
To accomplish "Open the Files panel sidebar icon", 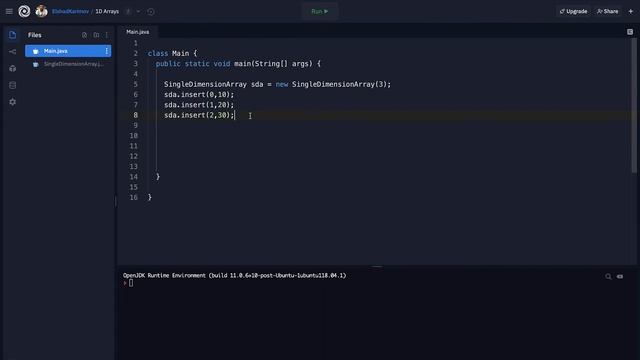I will [x=12, y=35].
